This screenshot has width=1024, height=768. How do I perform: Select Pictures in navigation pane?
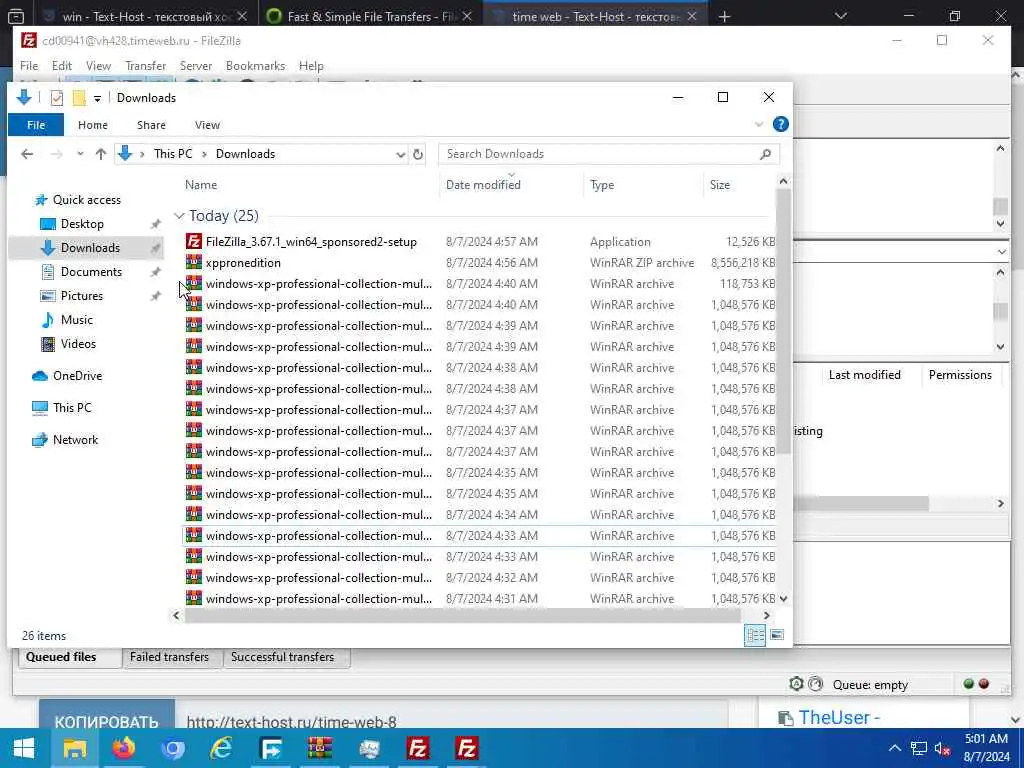pyautogui.click(x=82, y=296)
